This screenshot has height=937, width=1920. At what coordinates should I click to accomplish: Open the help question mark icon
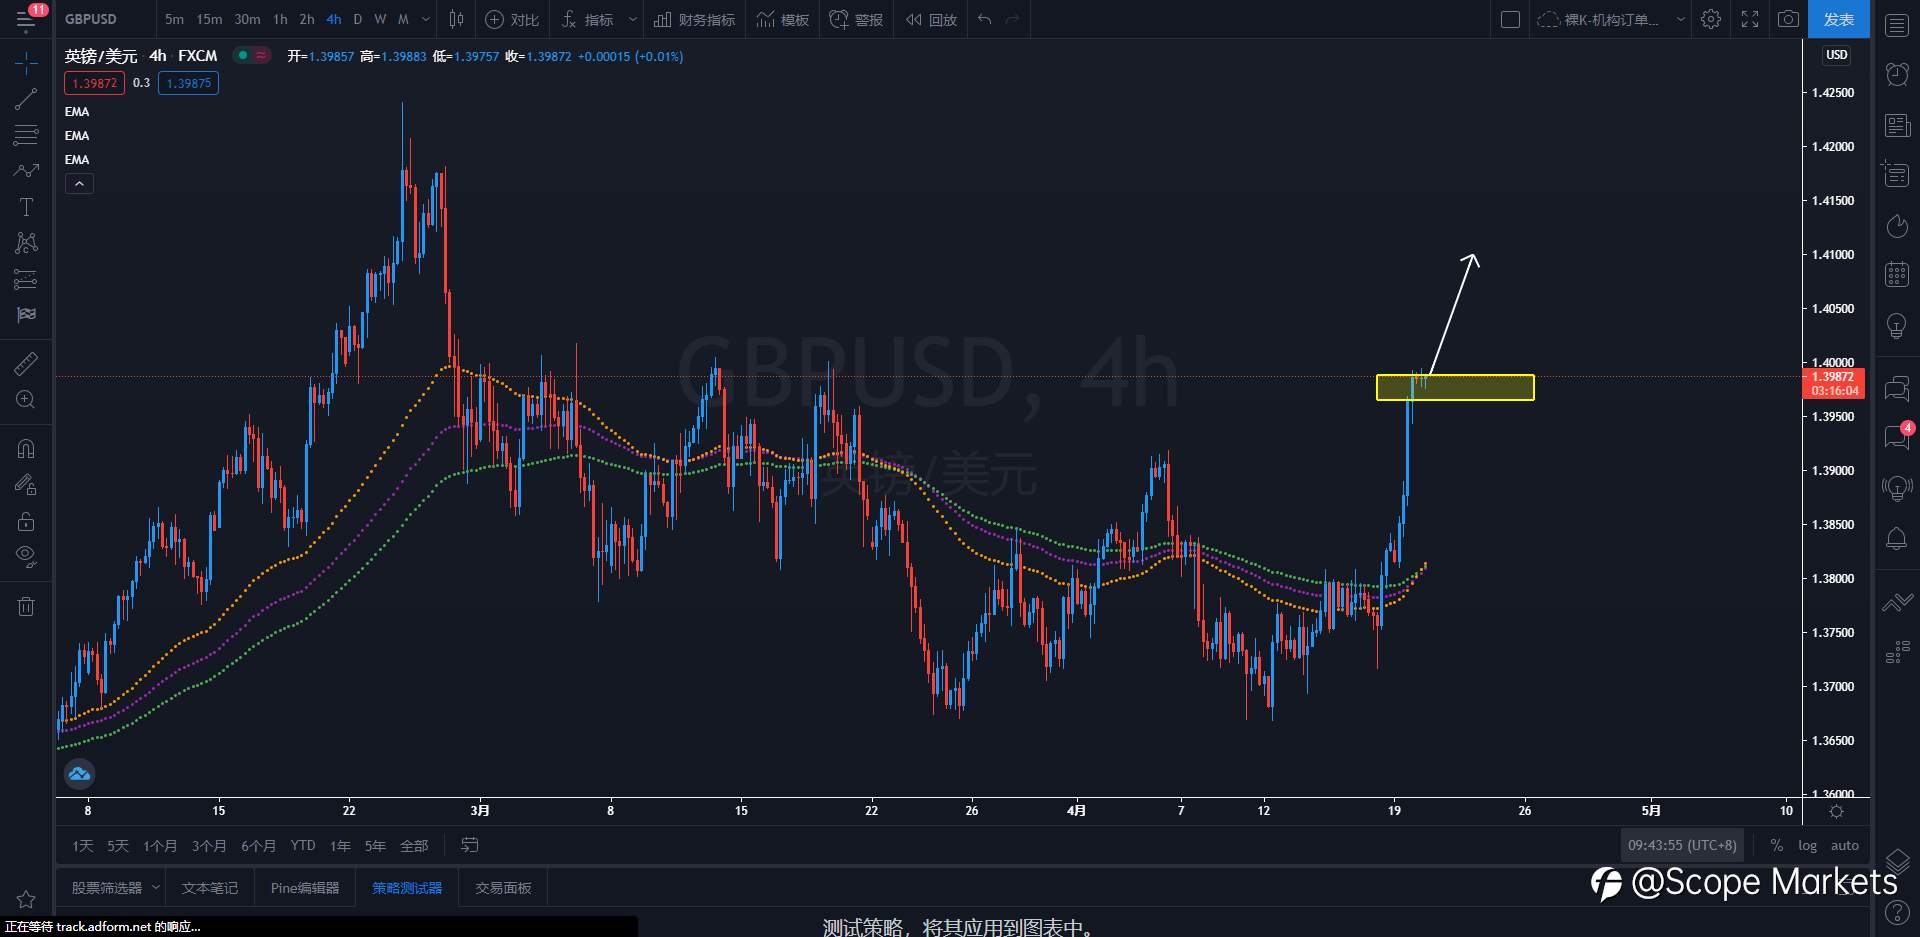coord(1896,912)
